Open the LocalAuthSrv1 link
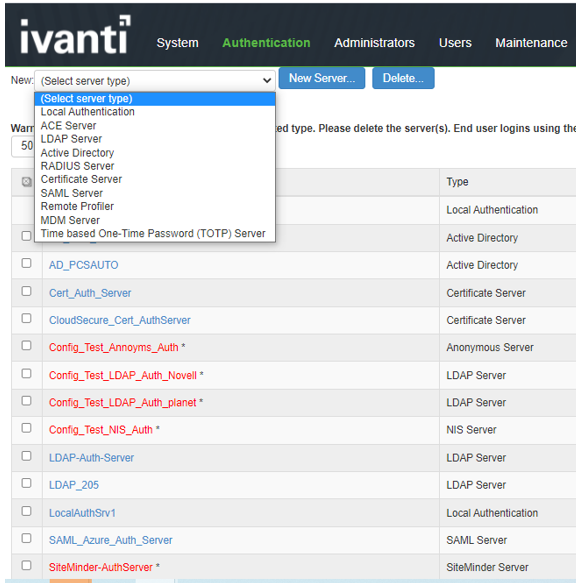 (82, 513)
